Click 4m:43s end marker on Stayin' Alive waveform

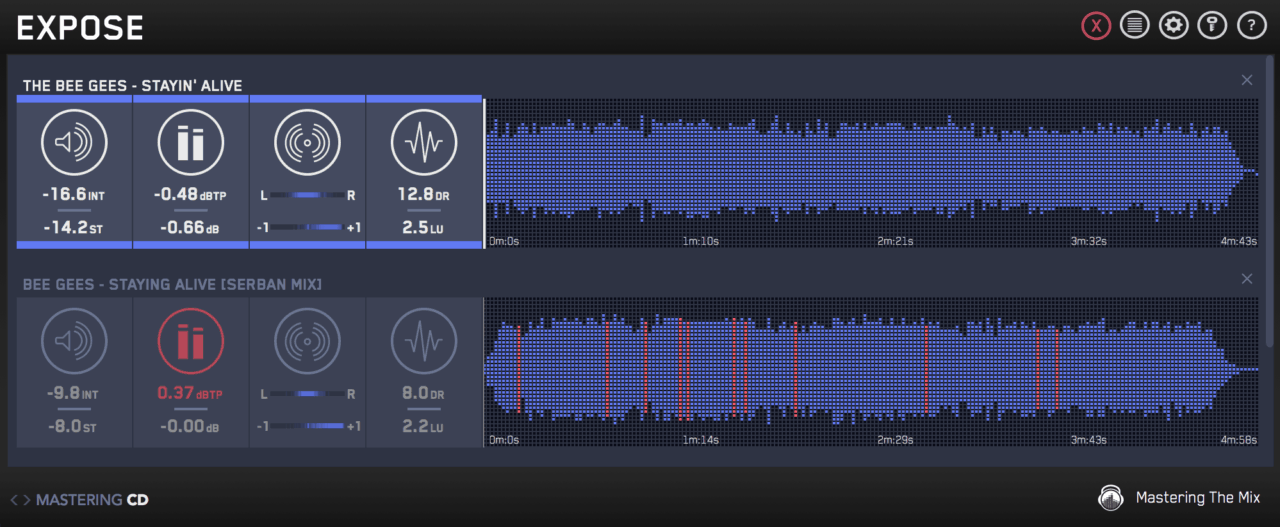(x=1237, y=241)
